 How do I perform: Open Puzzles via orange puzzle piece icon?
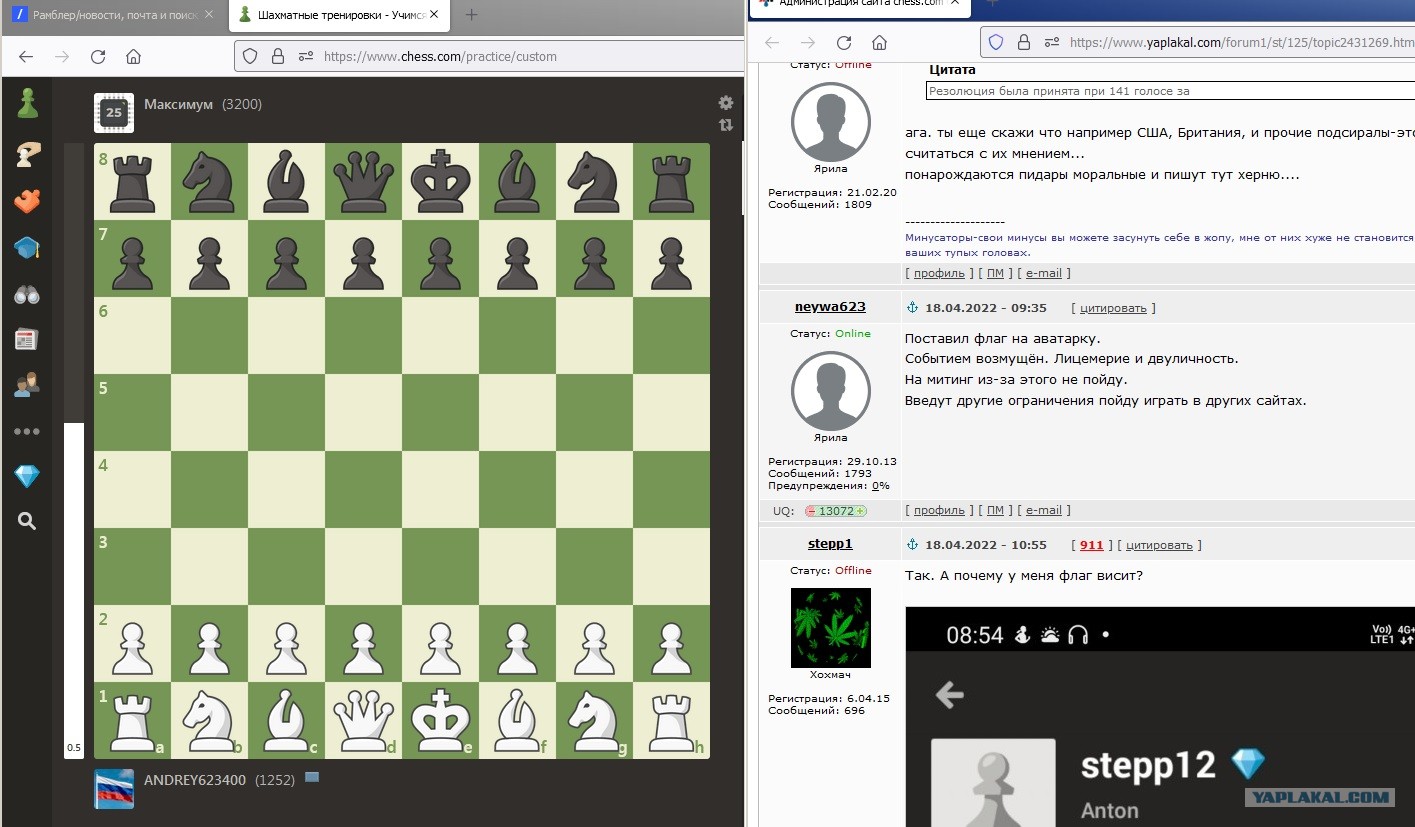coord(27,201)
